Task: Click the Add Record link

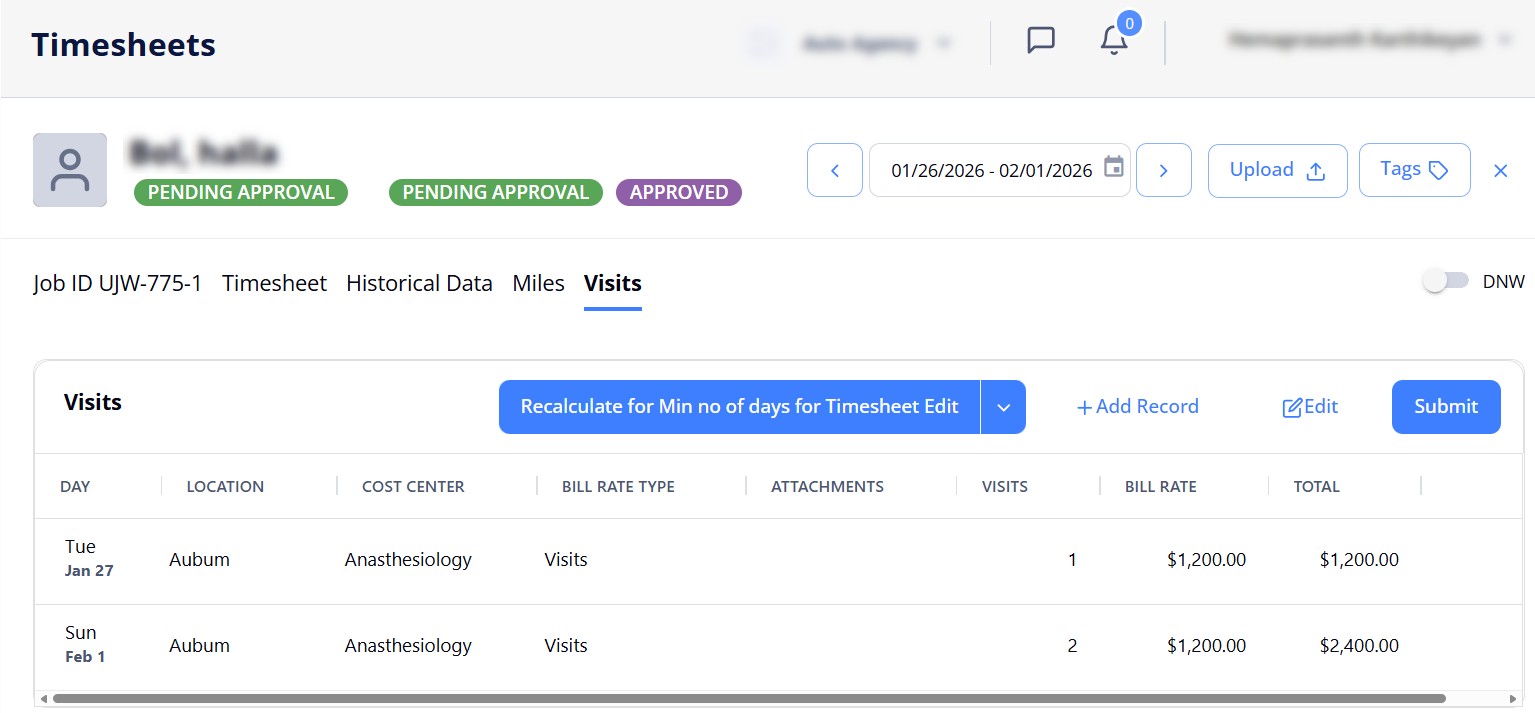Action: click(1137, 407)
